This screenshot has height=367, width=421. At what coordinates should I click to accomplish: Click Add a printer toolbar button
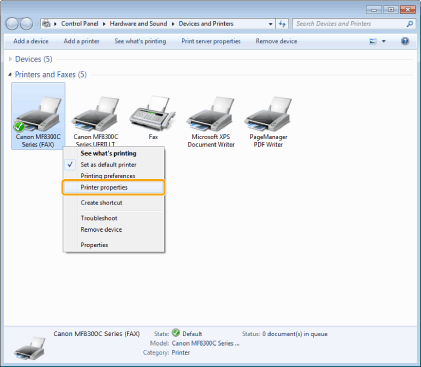click(x=81, y=41)
